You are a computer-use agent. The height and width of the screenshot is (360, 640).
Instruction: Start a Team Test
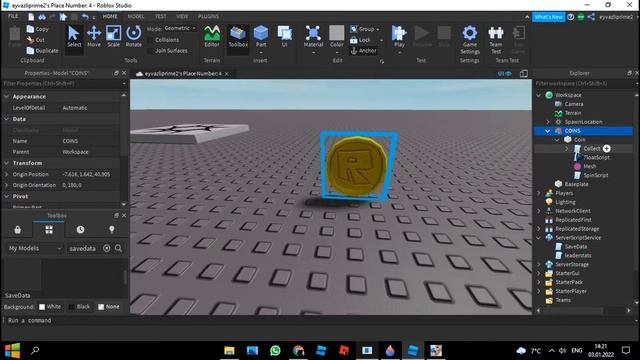point(496,40)
